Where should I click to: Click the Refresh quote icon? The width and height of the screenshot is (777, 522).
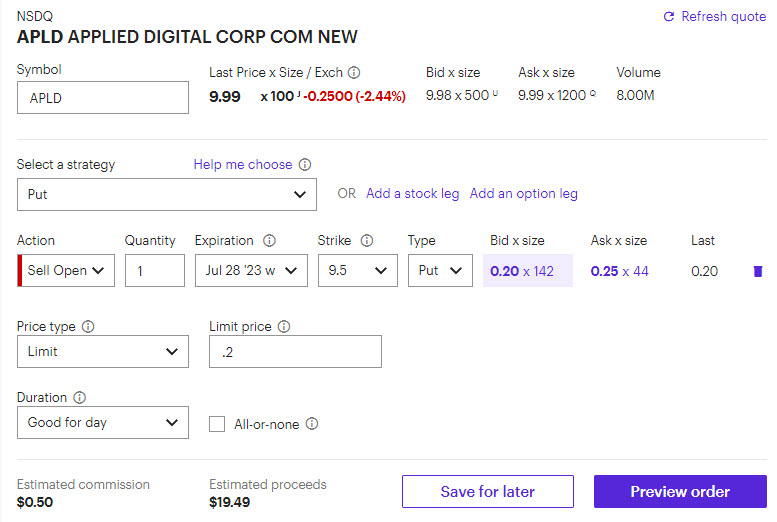click(x=669, y=17)
